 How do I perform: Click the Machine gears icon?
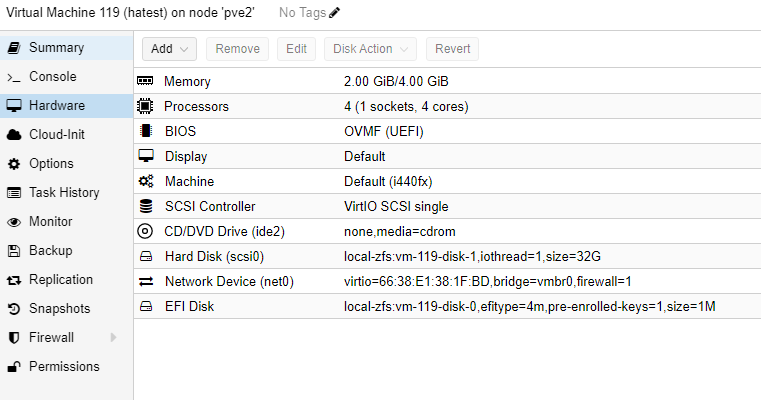point(146,181)
